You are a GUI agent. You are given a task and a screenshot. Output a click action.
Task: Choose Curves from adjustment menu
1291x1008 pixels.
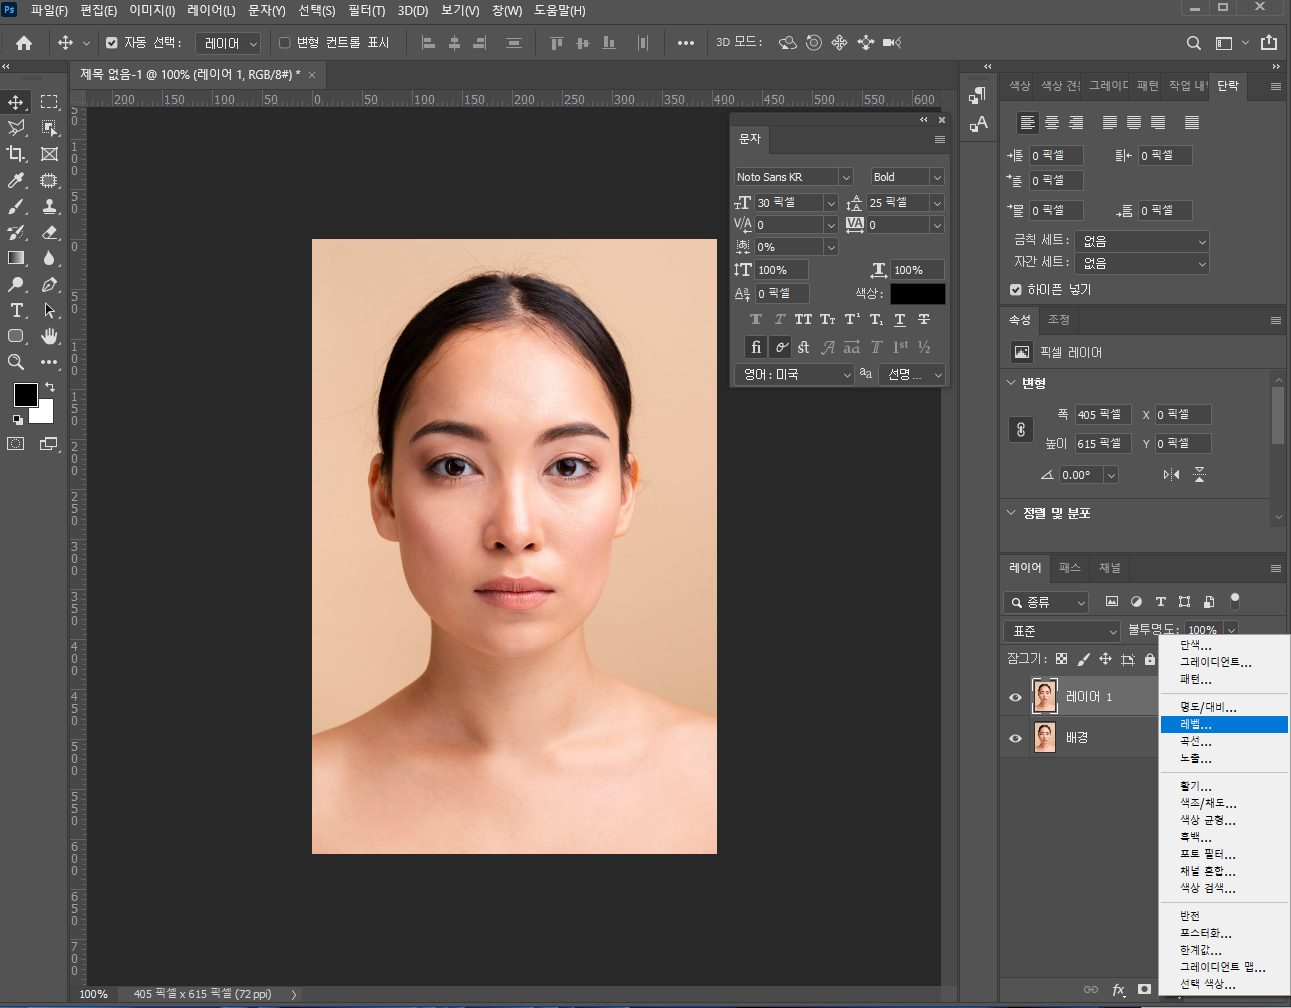1224,741
